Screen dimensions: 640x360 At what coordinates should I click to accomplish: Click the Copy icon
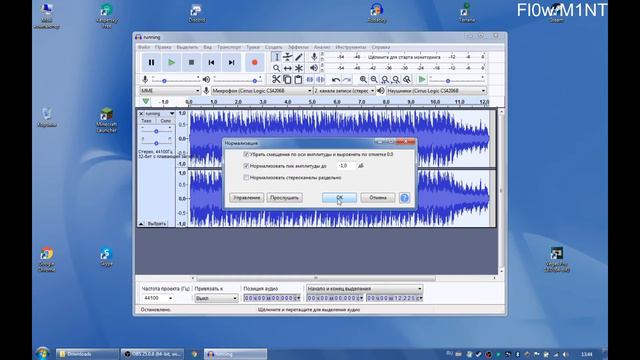(287, 80)
